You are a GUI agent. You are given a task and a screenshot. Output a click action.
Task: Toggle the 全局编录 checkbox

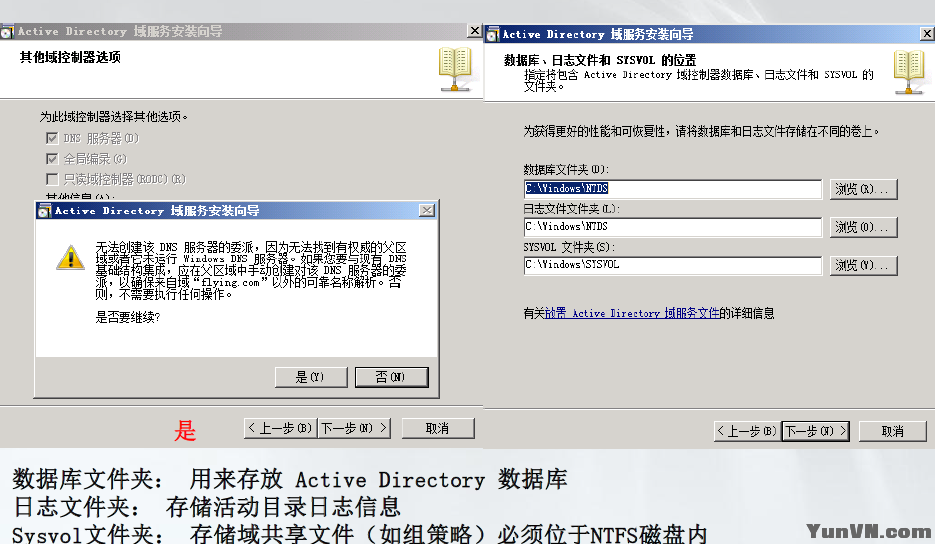coord(52,159)
